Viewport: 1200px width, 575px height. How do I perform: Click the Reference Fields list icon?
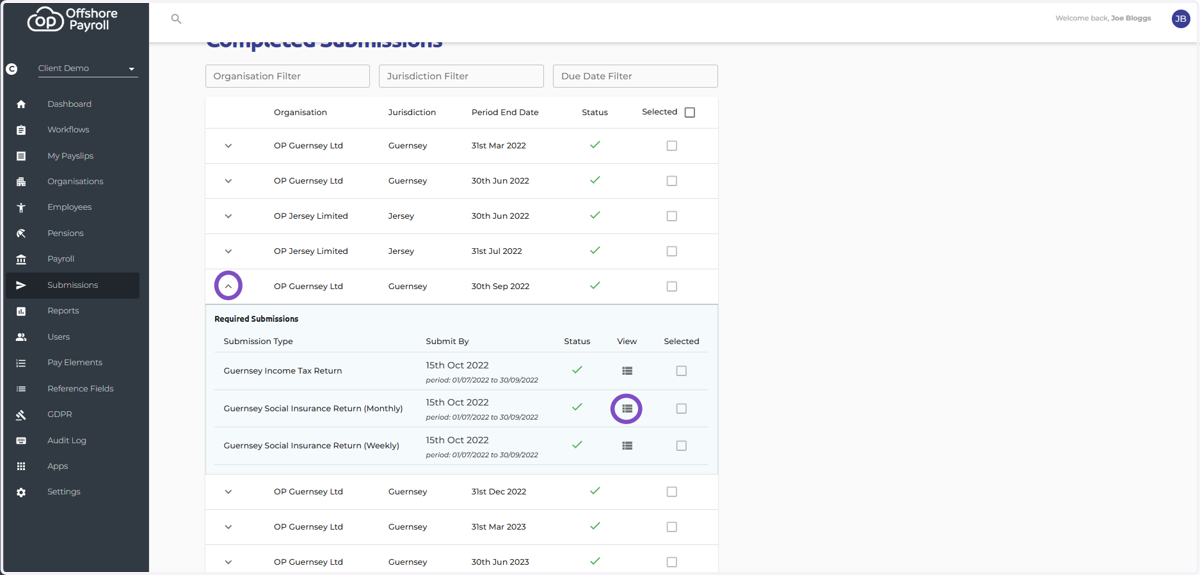tap(21, 389)
